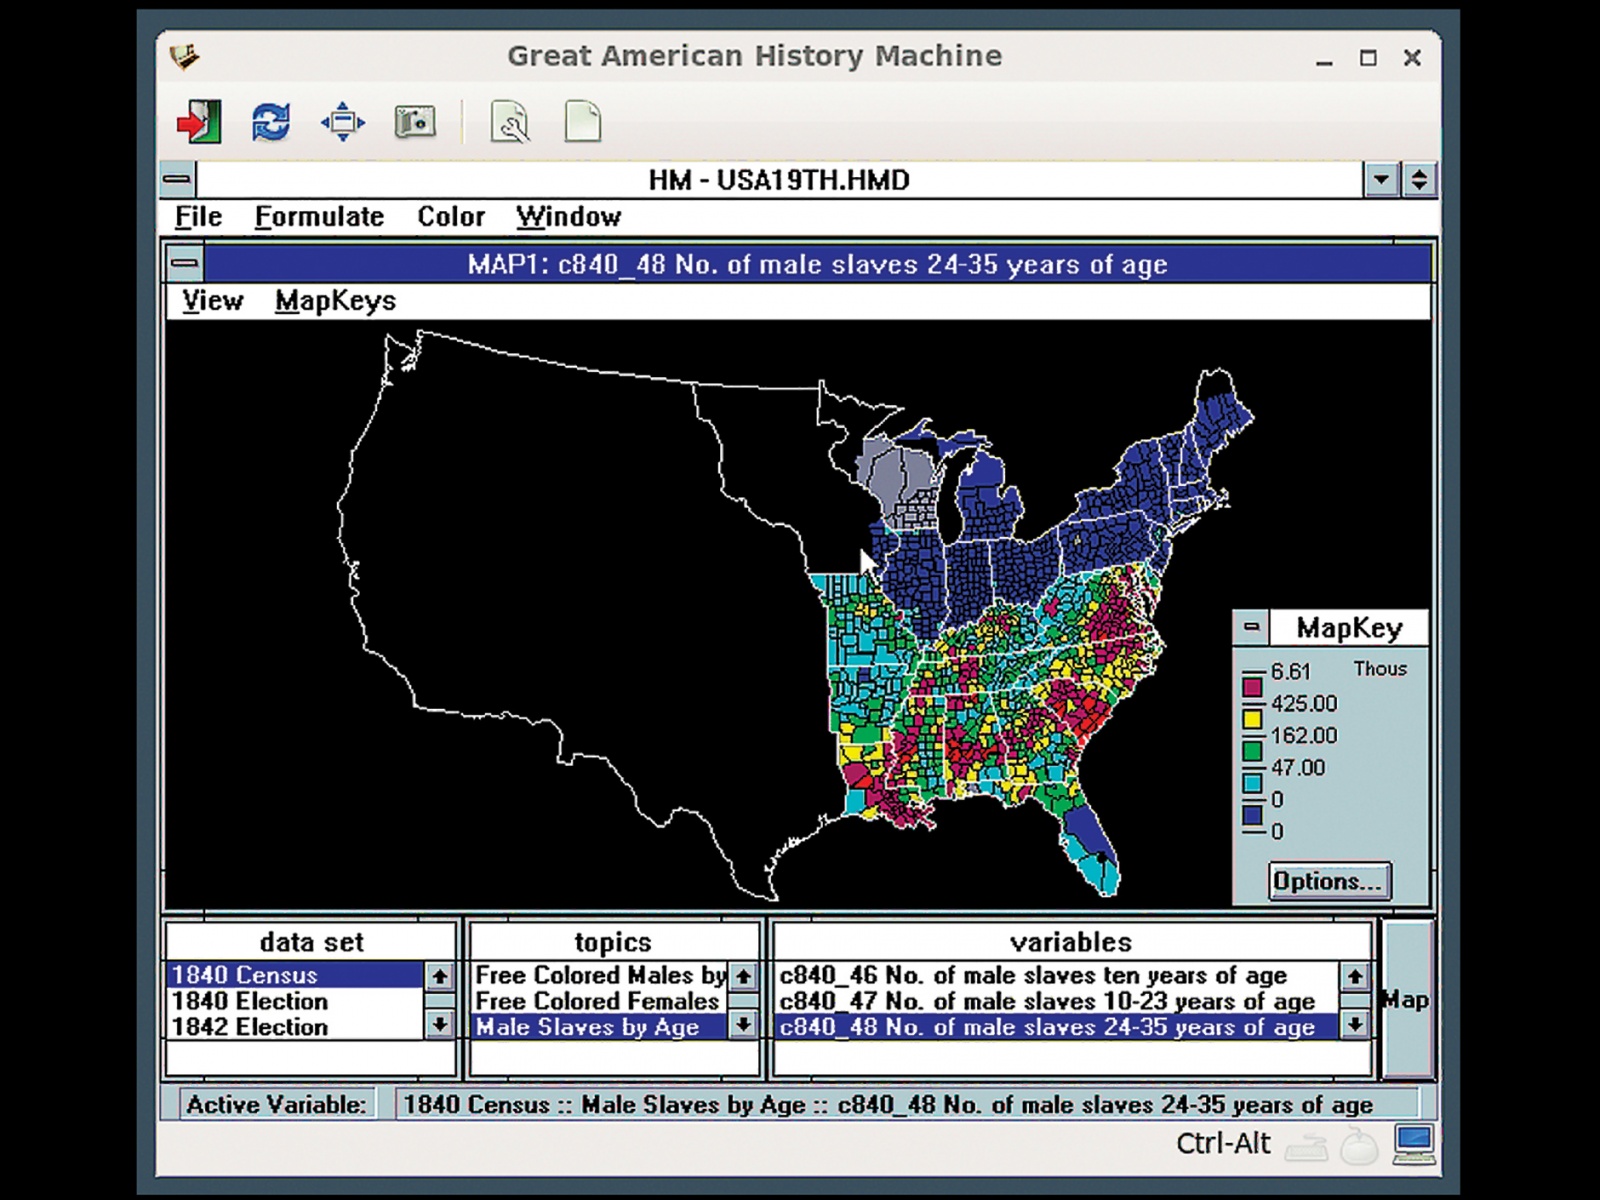Viewport: 1600px width, 1200px height.
Task: Click the HM window up-down restore arrow
Action: (x=1419, y=180)
